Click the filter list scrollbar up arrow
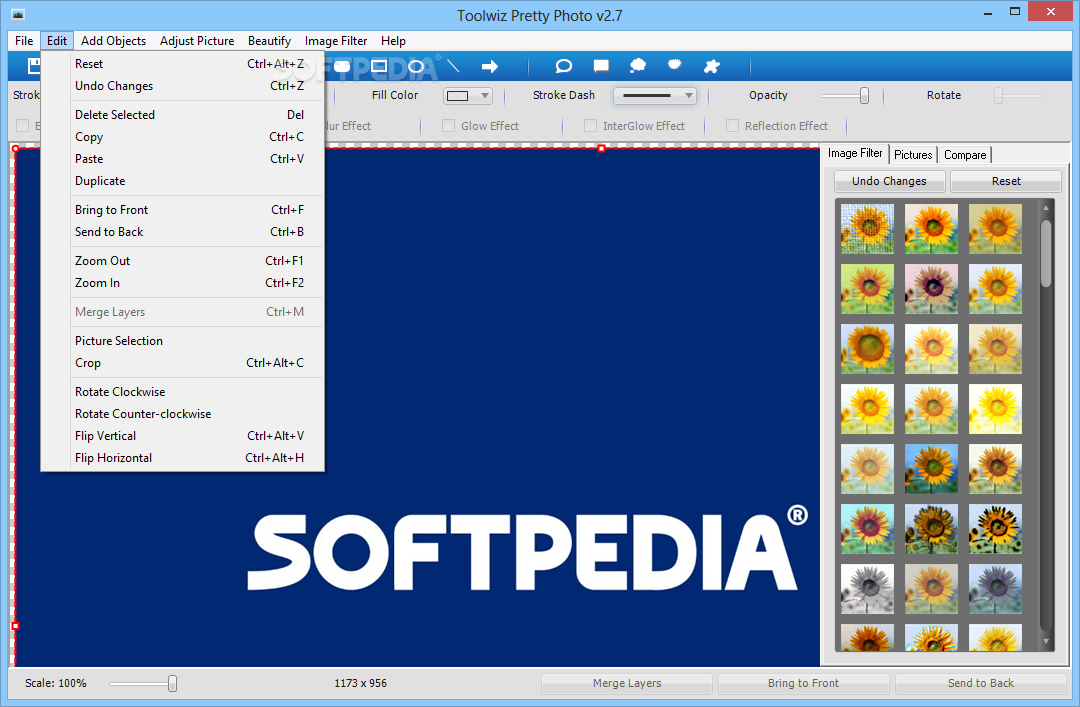This screenshot has width=1080, height=707. click(x=1046, y=207)
